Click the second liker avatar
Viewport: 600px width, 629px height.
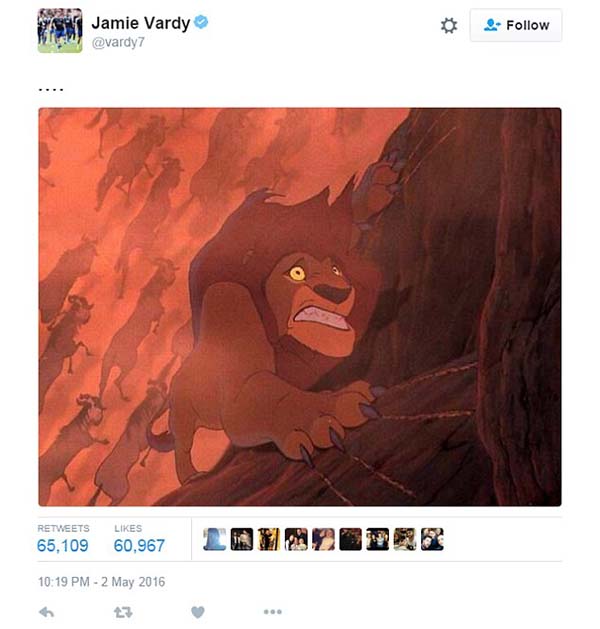coord(242,539)
